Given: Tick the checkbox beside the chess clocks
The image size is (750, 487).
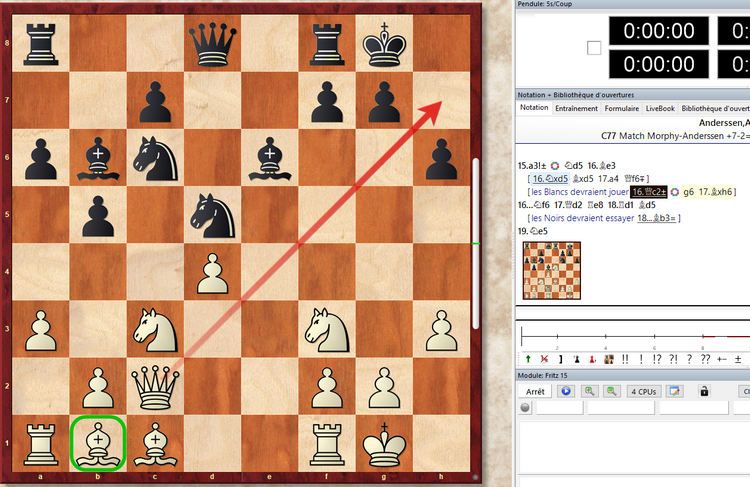Looking at the screenshot, I should click(x=594, y=48).
